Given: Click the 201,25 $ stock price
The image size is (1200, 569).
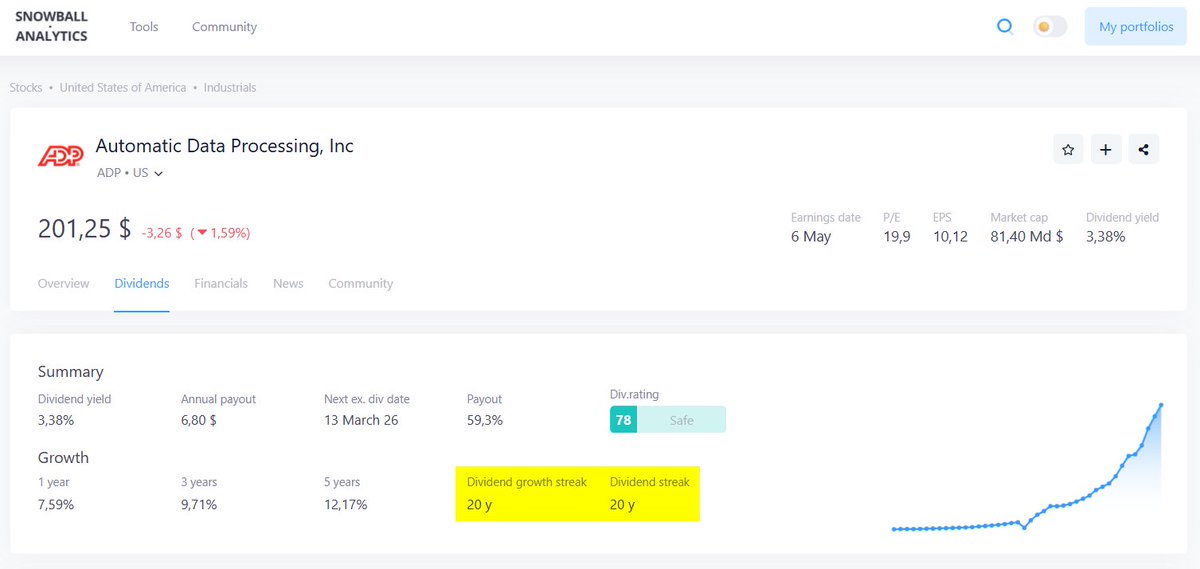Looking at the screenshot, I should [84, 229].
